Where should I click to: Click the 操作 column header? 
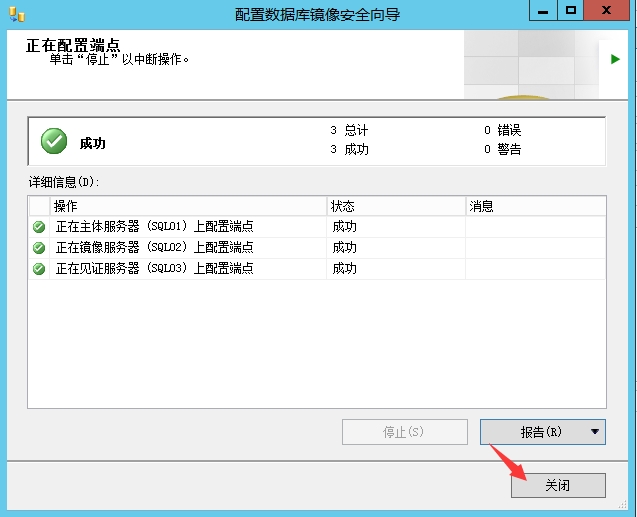(188, 206)
